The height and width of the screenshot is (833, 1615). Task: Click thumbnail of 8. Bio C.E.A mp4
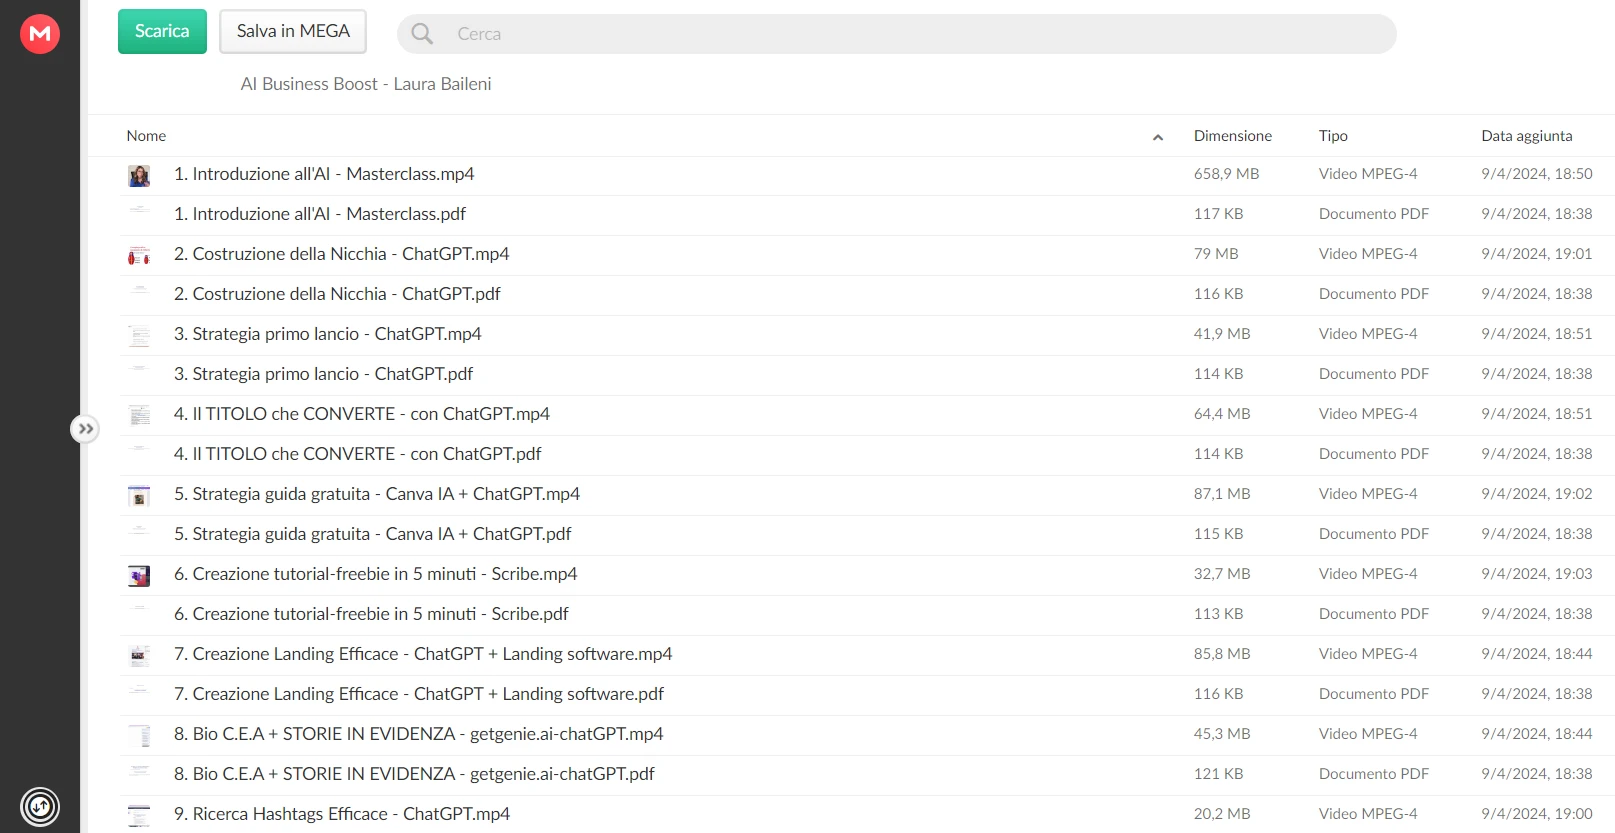139,736
